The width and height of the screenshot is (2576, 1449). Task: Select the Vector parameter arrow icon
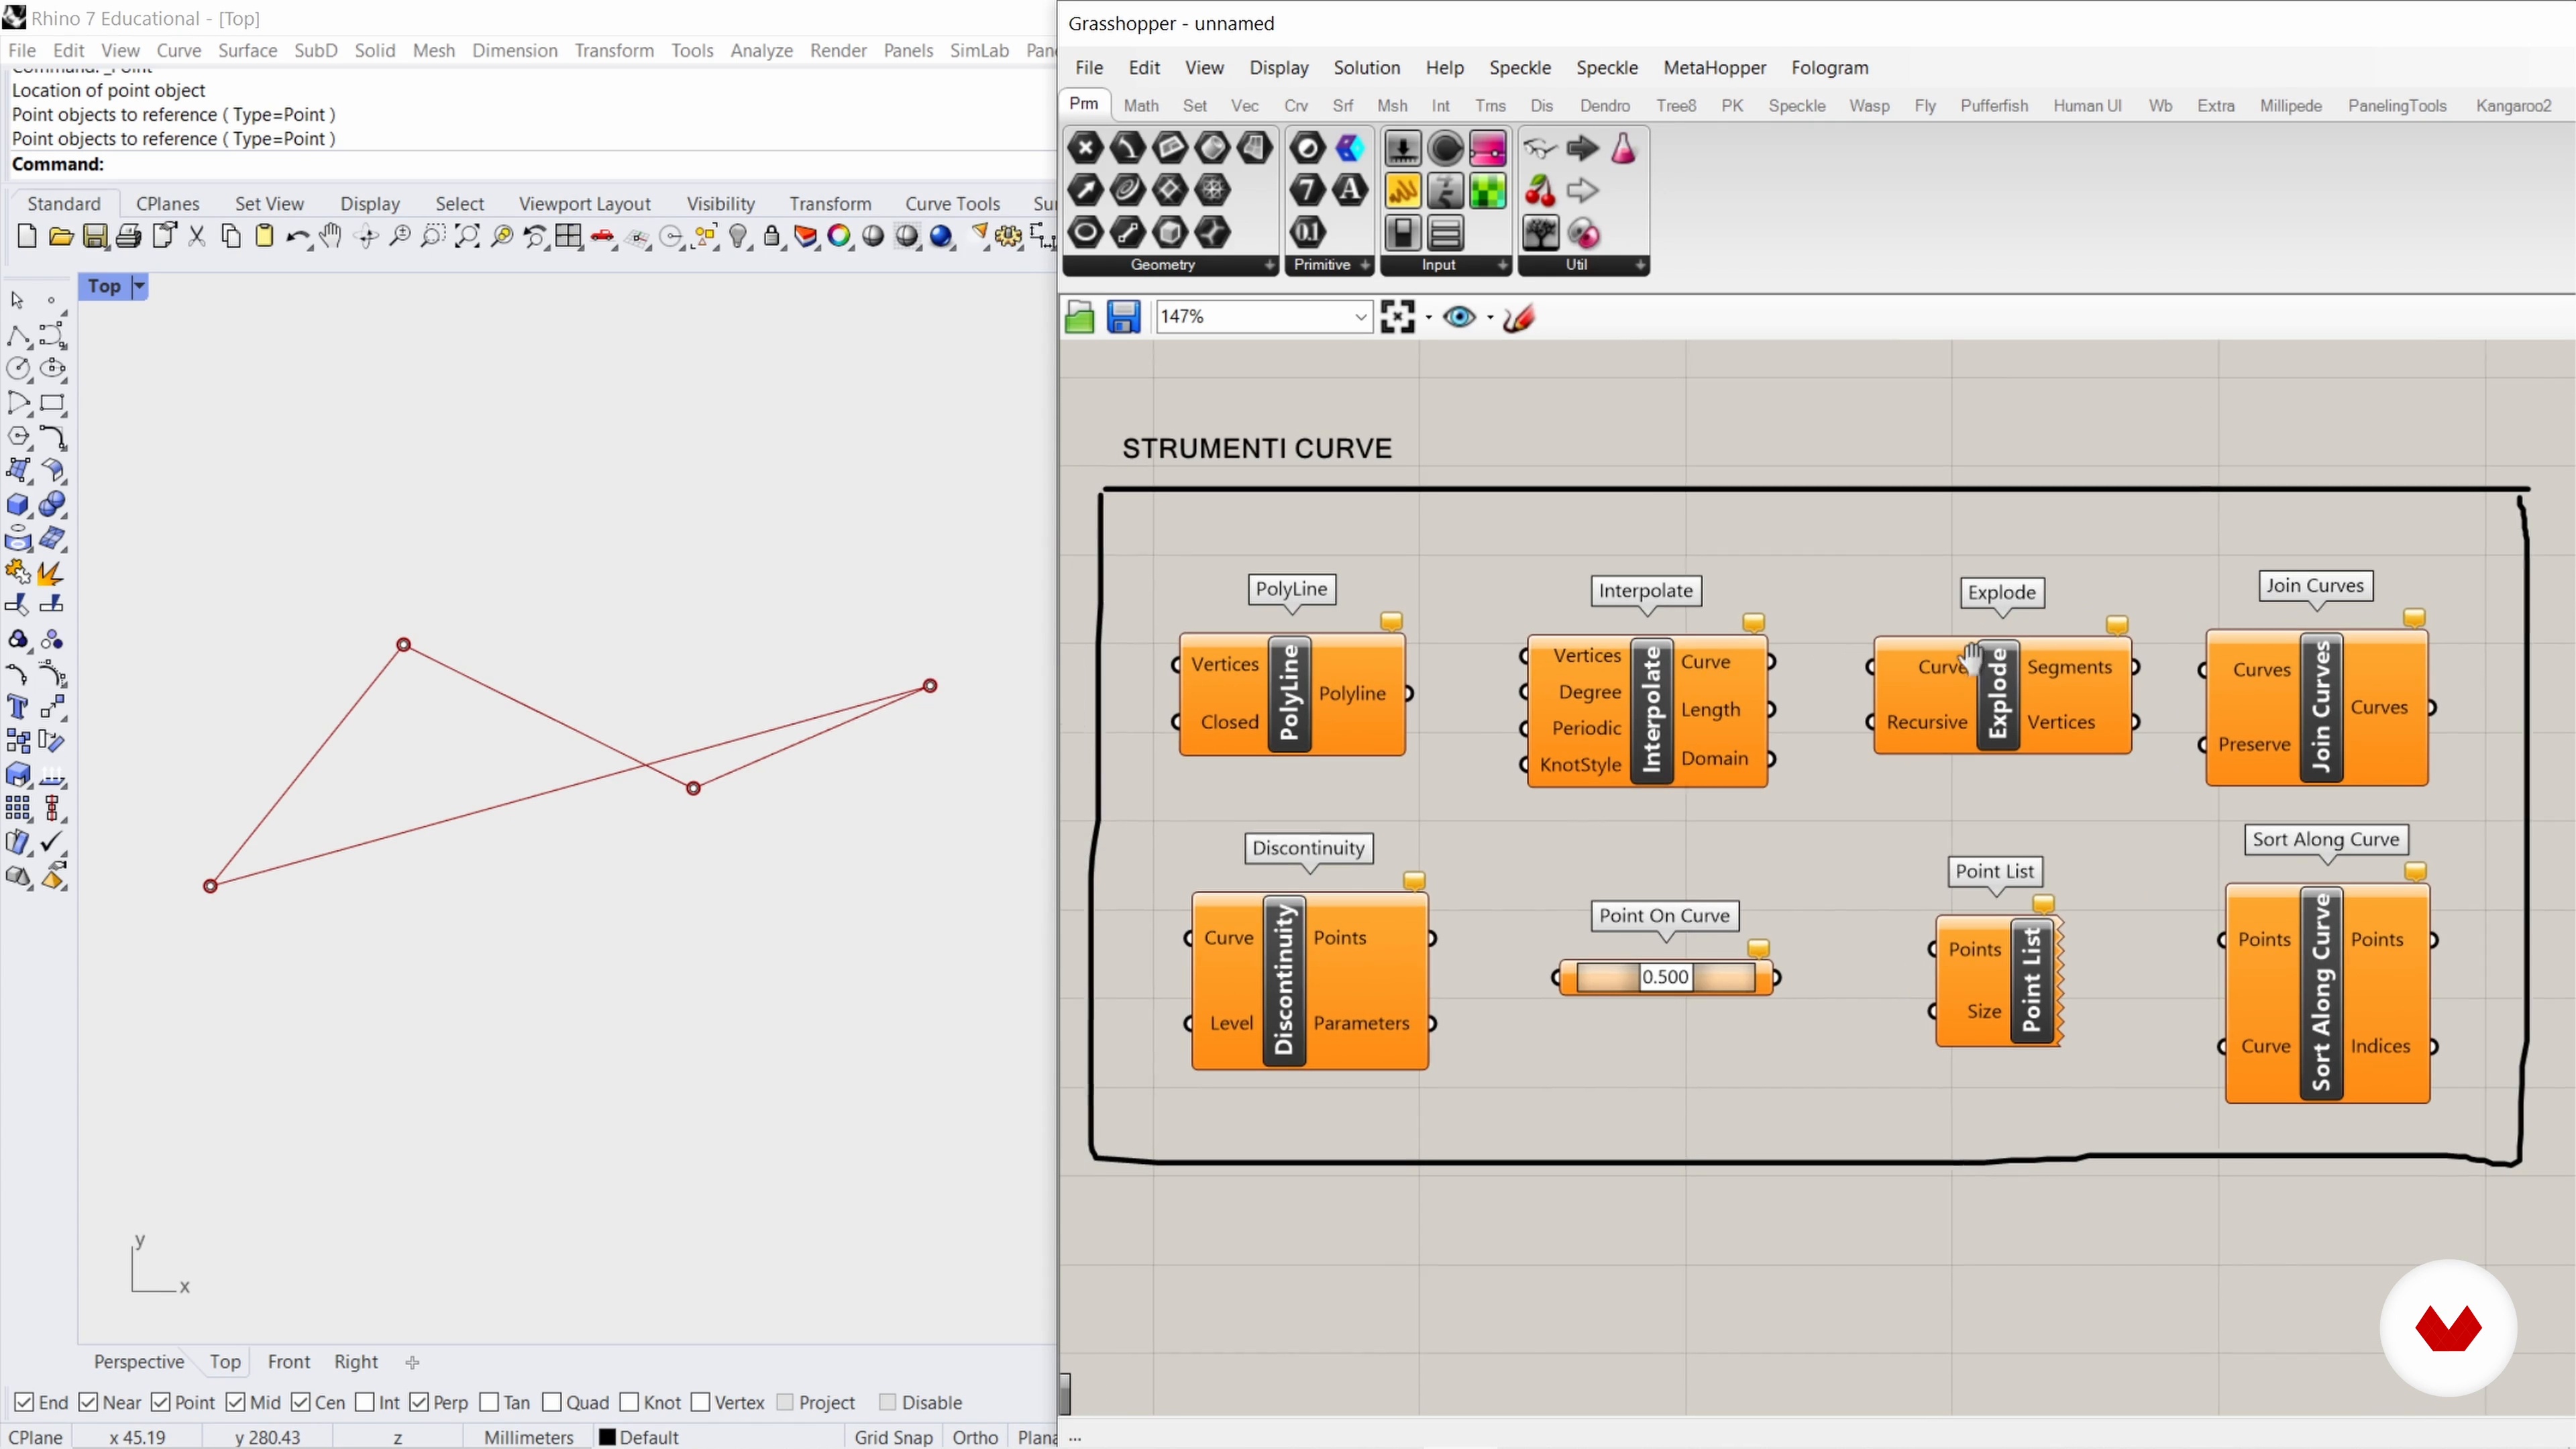coord(1085,190)
